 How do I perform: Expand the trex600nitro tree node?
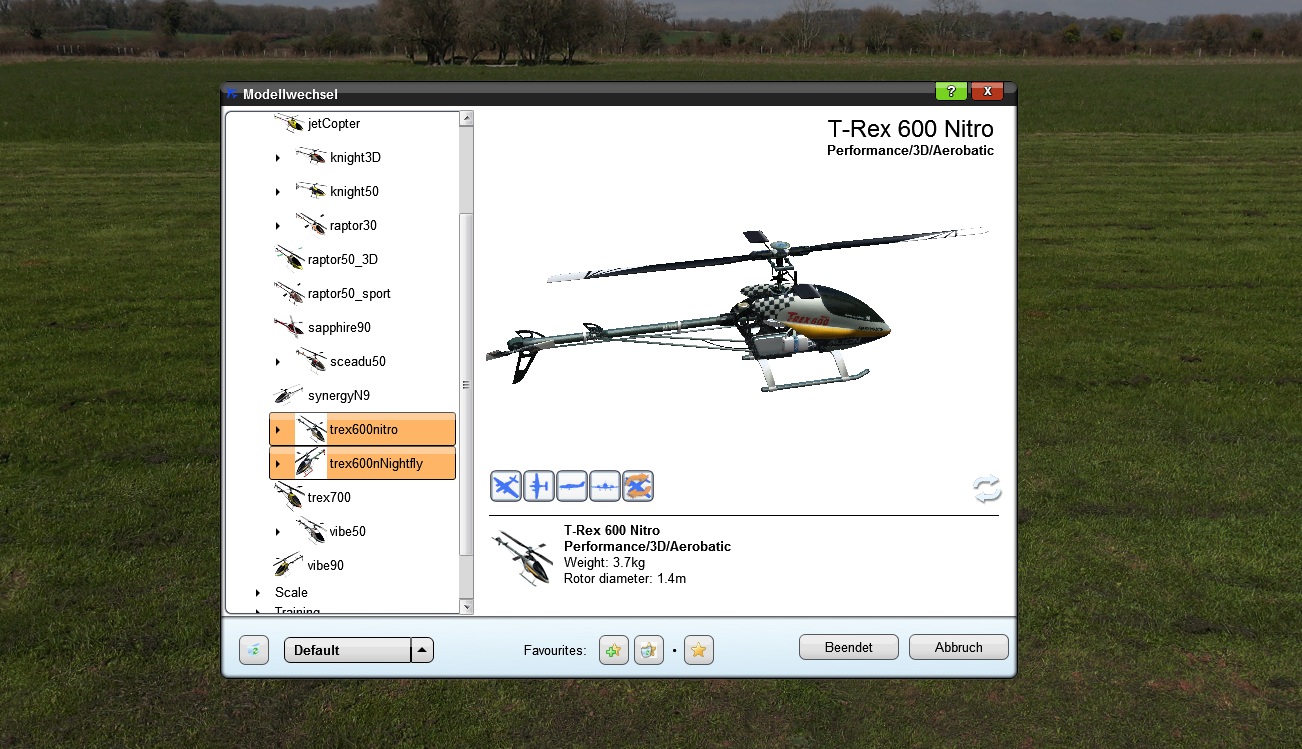click(x=278, y=430)
